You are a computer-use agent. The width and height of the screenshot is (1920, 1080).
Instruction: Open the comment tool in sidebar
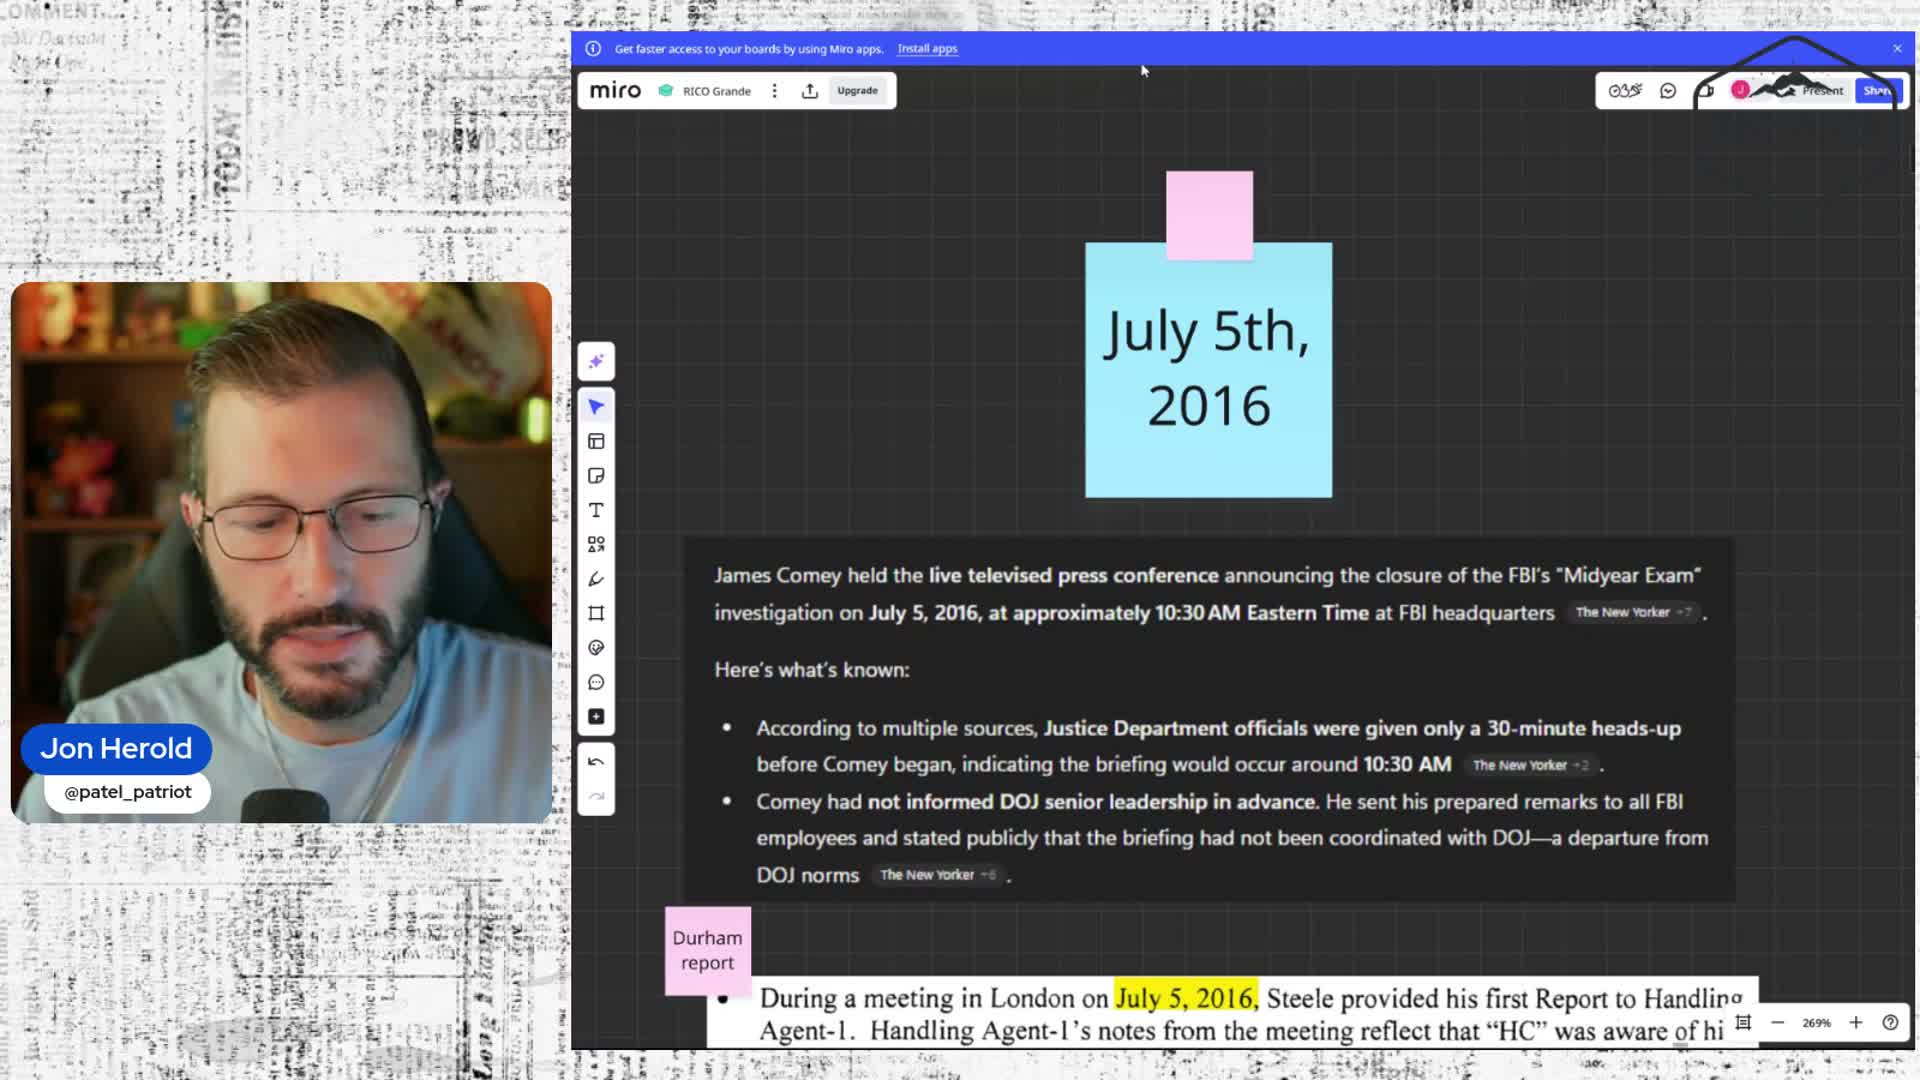tap(596, 682)
